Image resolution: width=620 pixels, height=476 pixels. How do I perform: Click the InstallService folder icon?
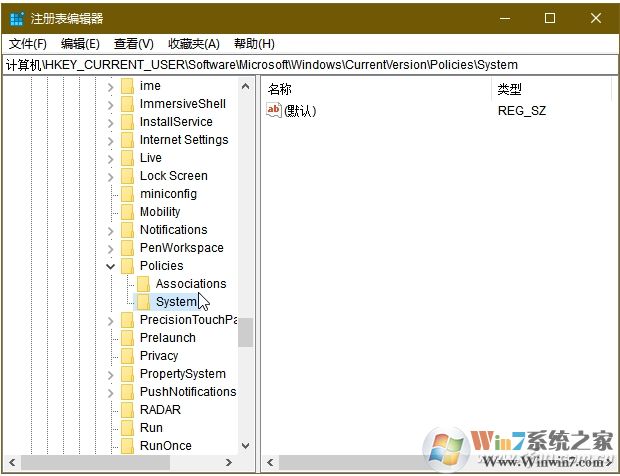click(x=127, y=122)
